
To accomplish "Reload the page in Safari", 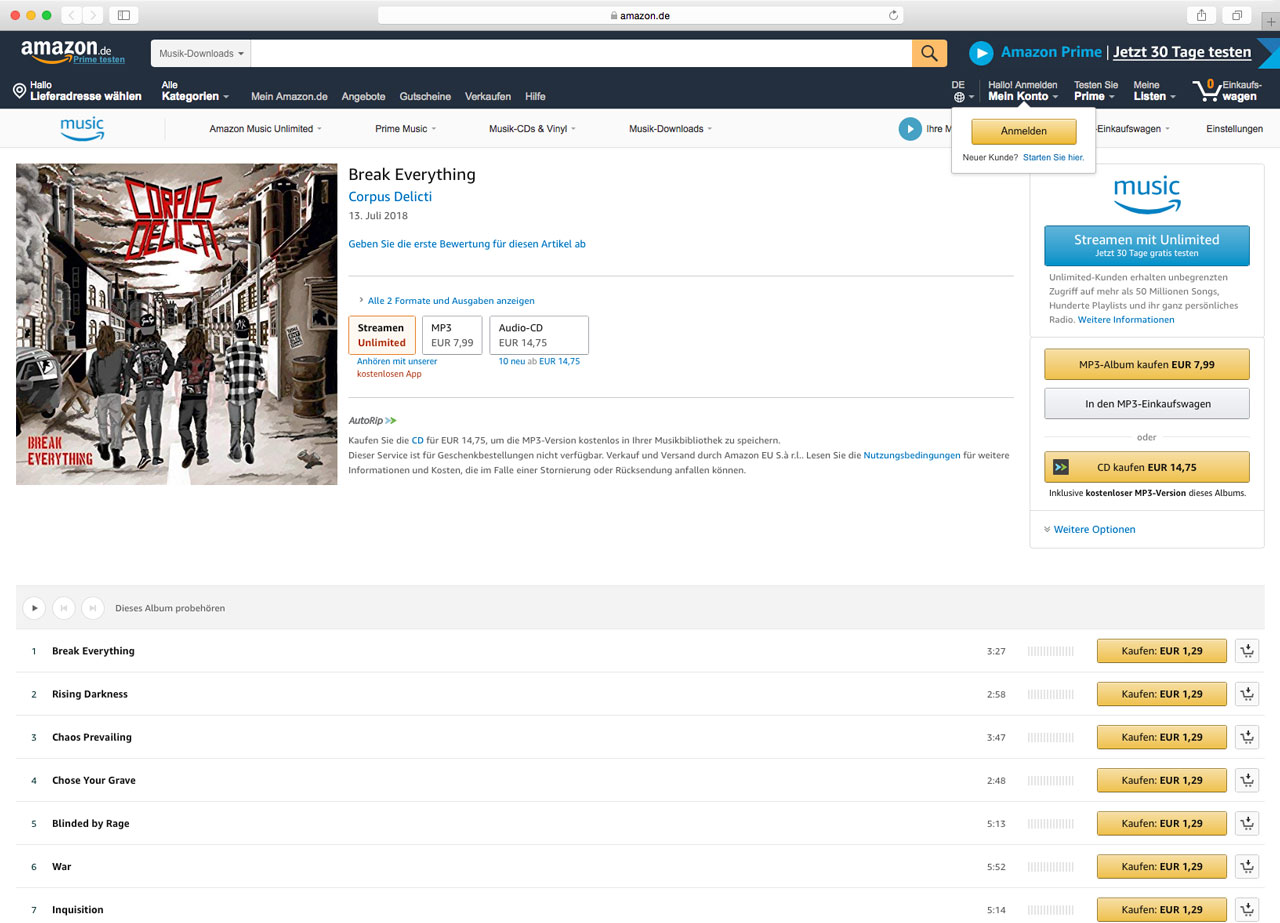I will (893, 15).
